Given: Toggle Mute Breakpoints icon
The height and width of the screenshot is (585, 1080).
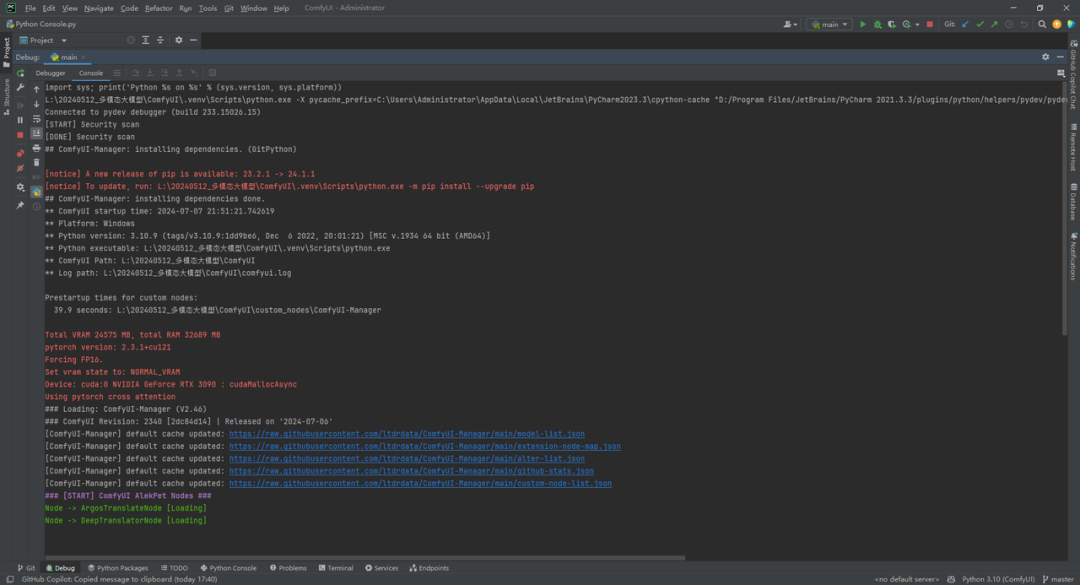Looking at the screenshot, I should click(20, 168).
